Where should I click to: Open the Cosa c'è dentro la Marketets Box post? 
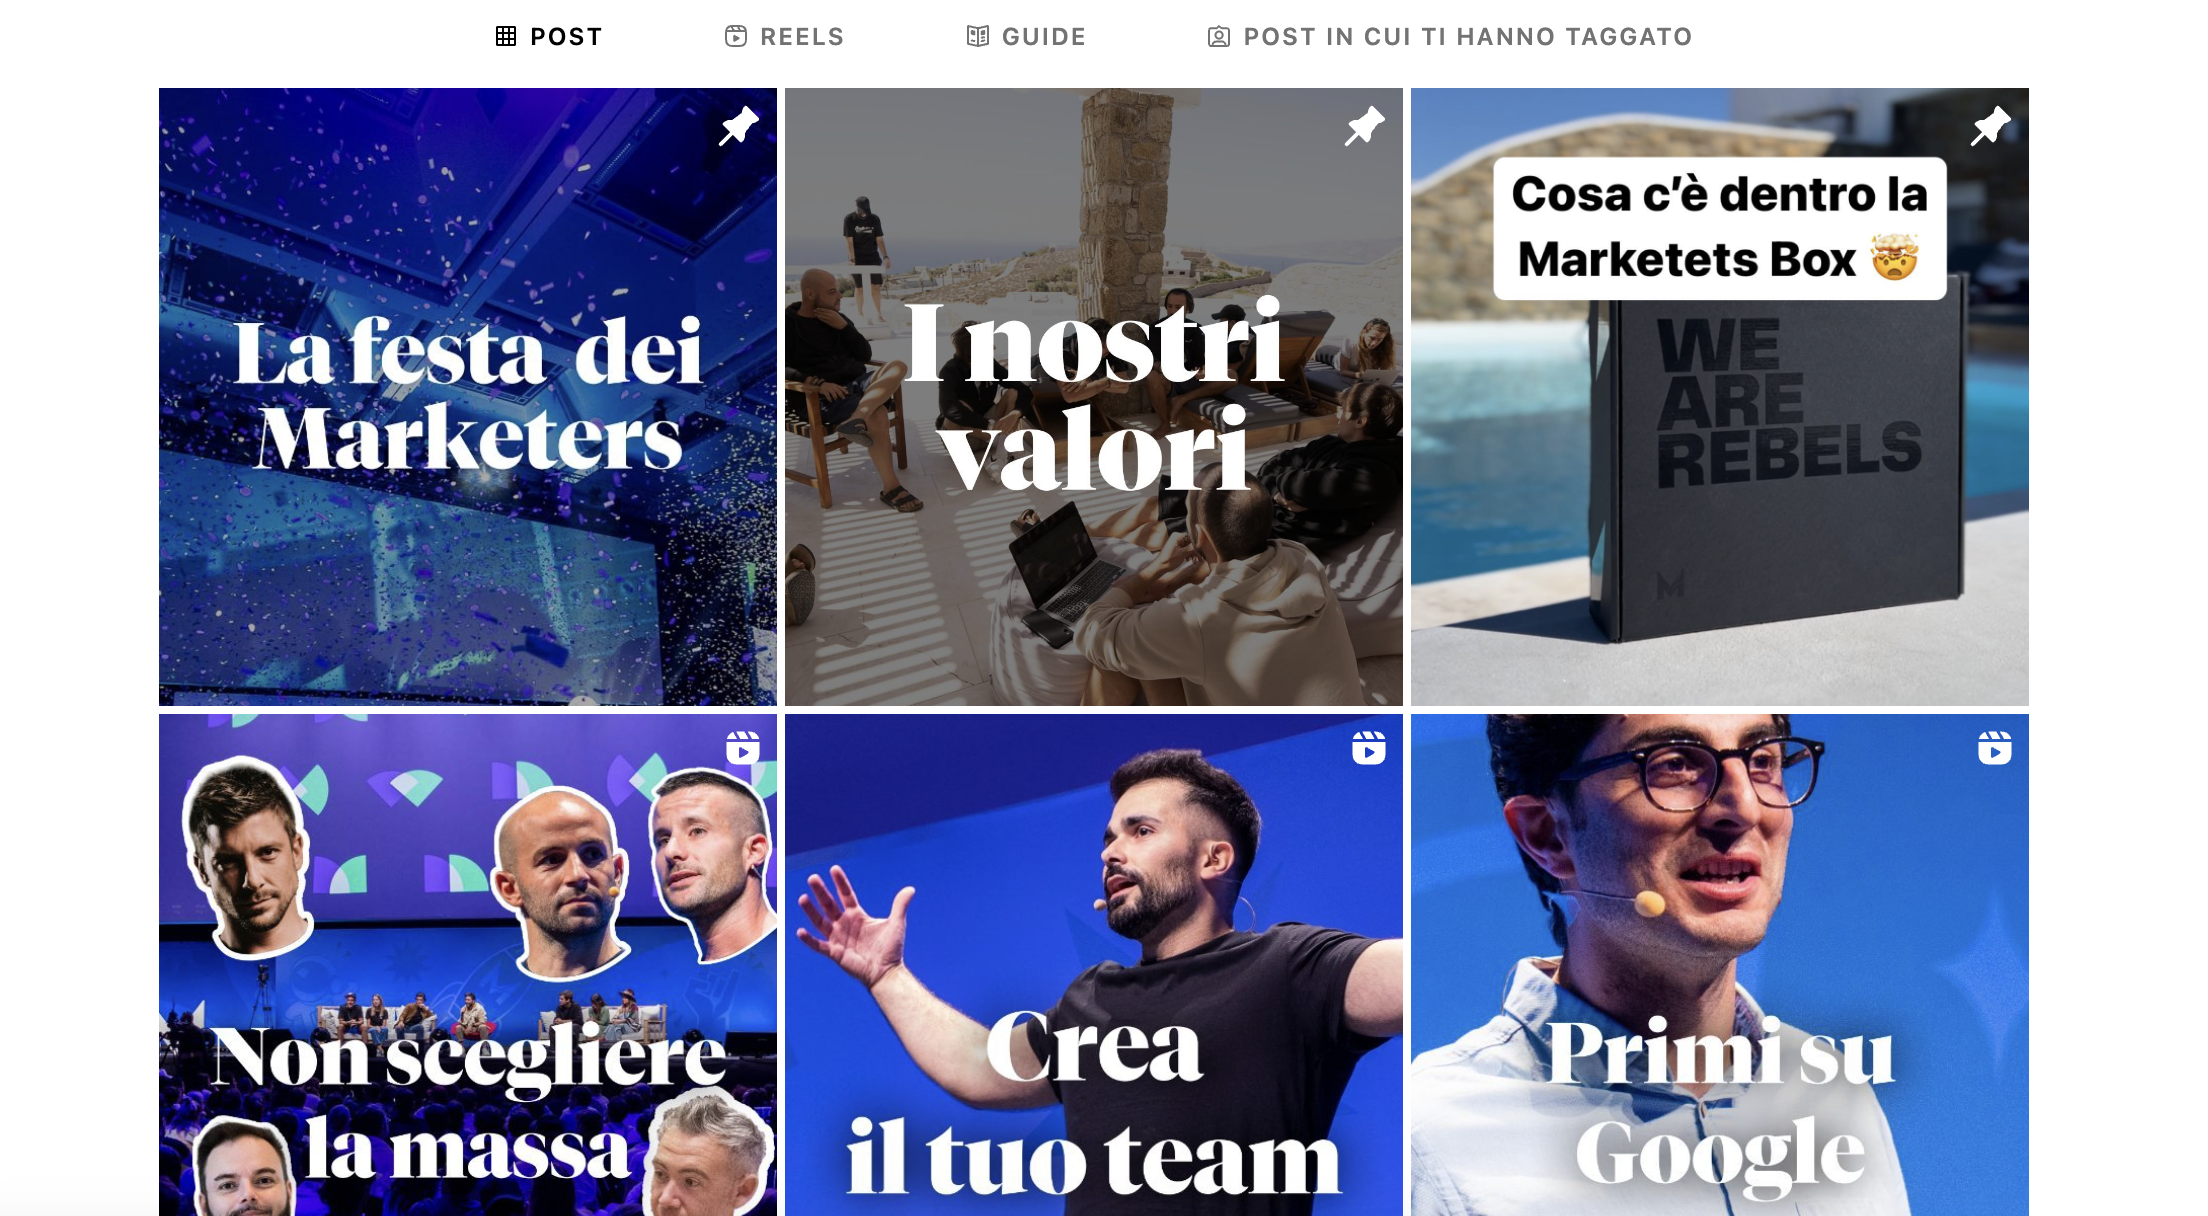[1720, 397]
